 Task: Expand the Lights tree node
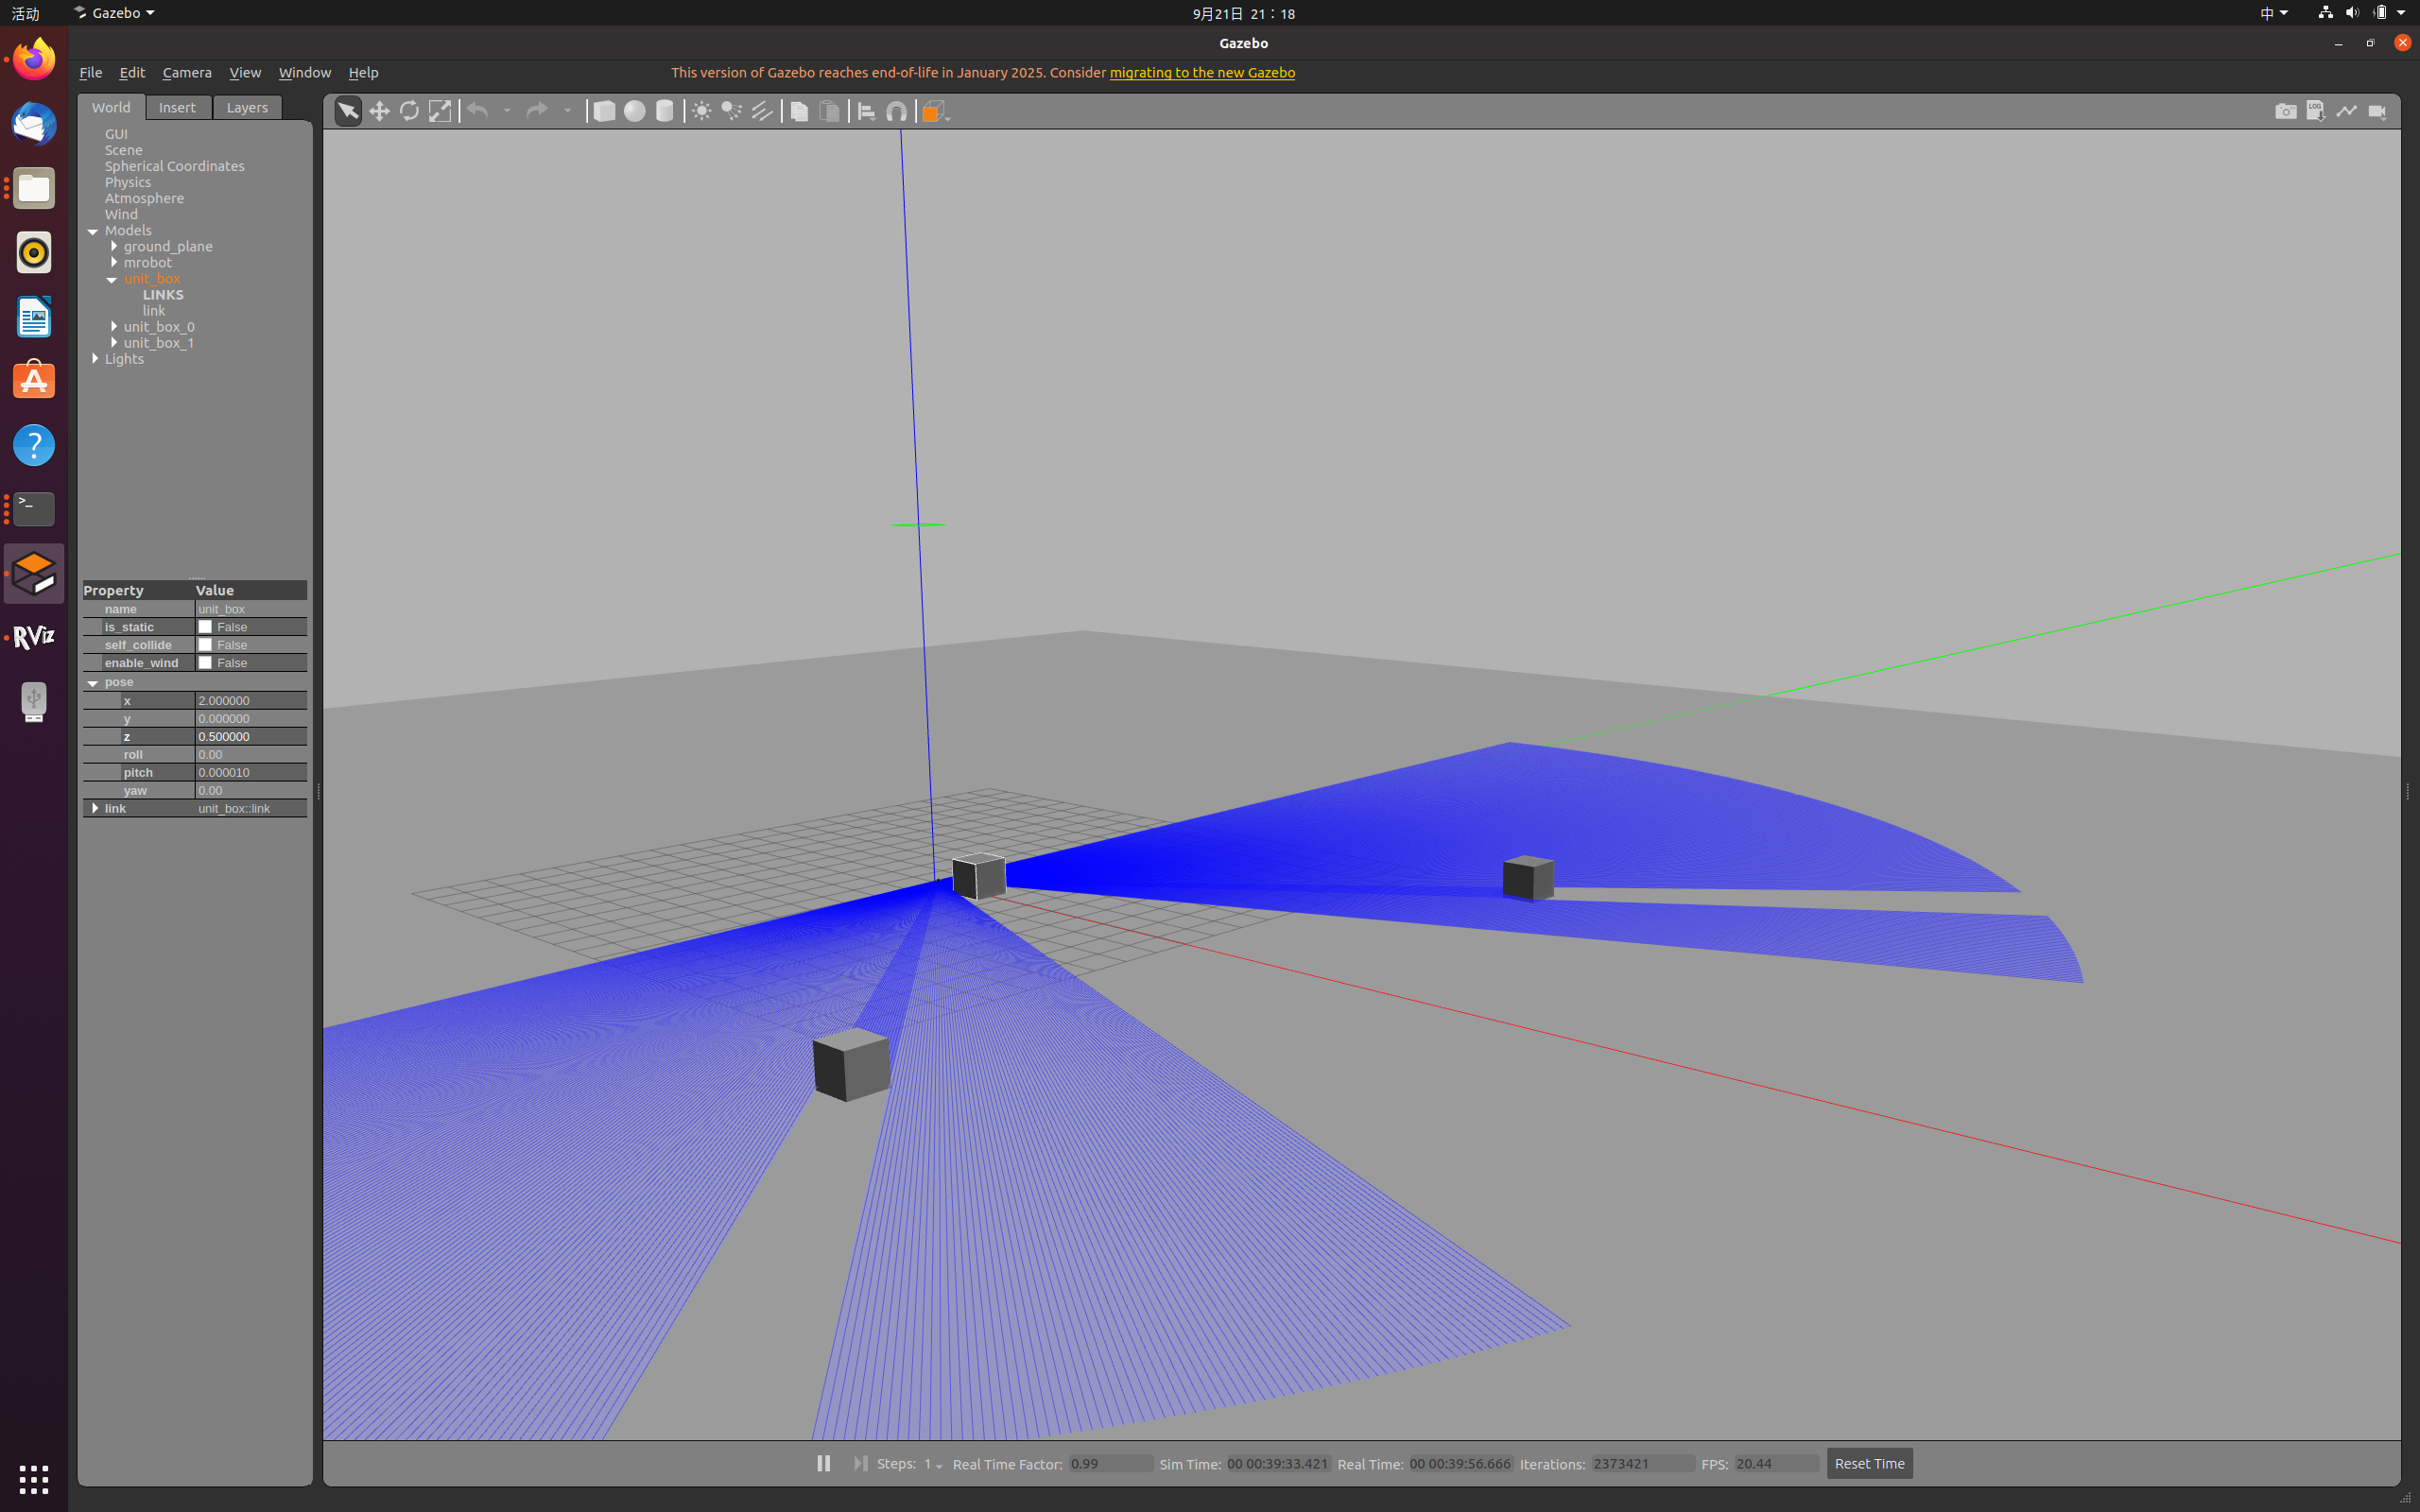click(95, 358)
